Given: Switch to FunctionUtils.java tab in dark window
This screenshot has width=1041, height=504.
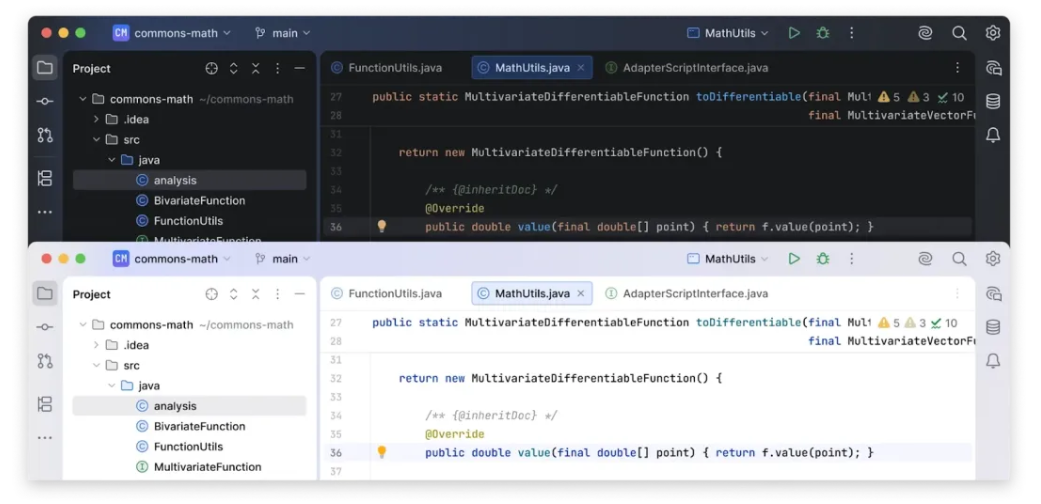Looking at the screenshot, I should click(386, 68).
